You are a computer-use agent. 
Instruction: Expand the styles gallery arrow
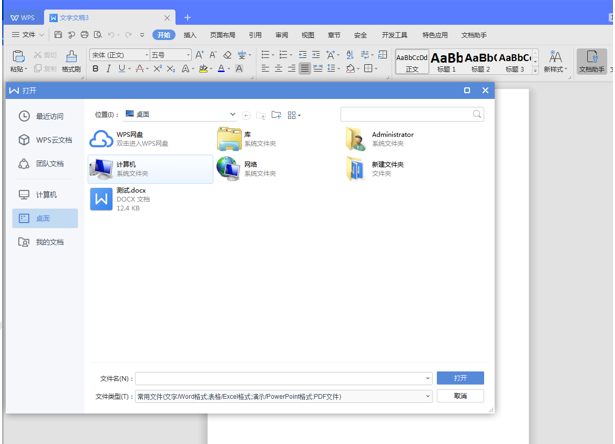[x=535, y=70]
